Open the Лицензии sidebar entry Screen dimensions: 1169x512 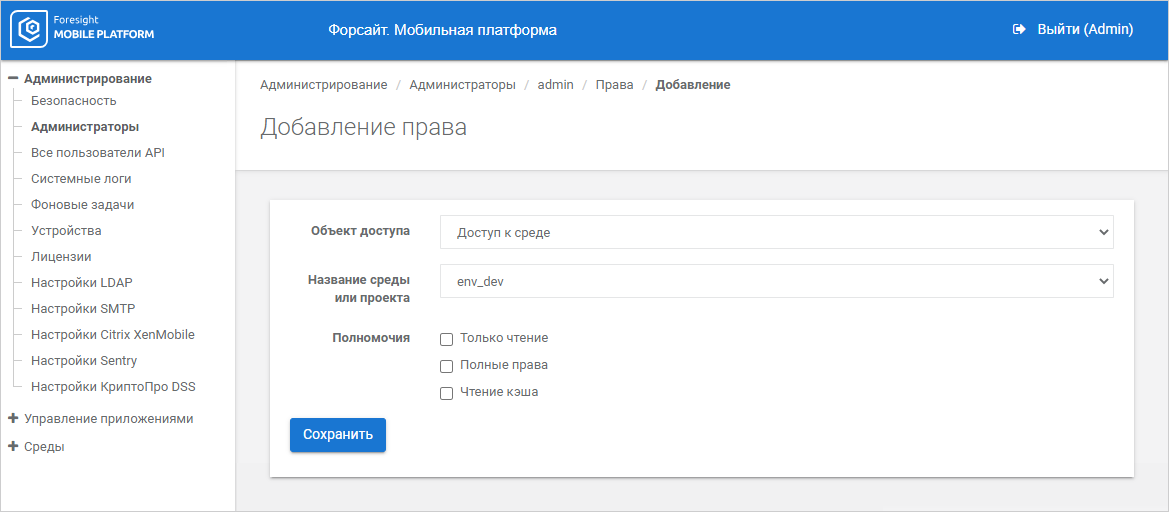point(61,257)
